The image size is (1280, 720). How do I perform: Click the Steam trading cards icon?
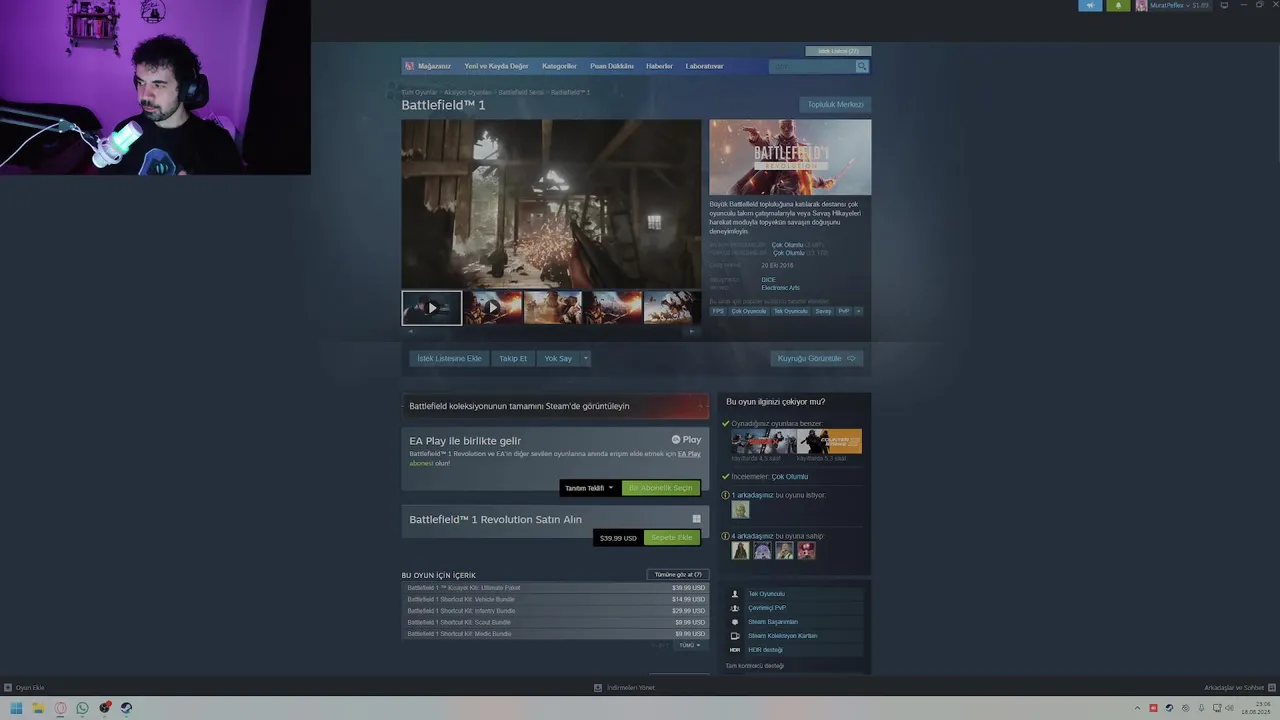[x=735, y=636]
